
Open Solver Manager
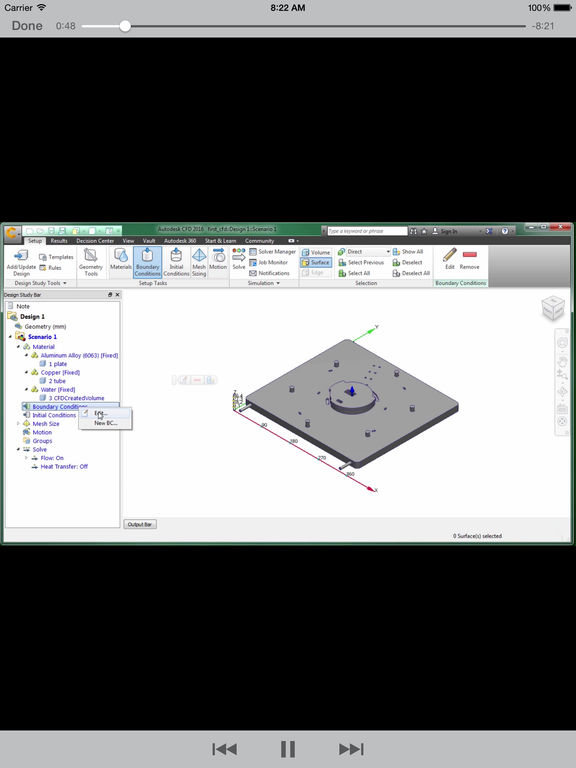(x=272, y=251)
